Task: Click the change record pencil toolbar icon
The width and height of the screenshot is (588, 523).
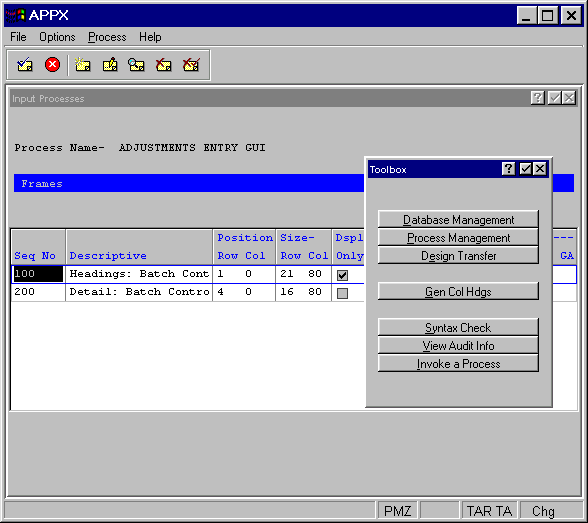Action: coord(110,65)
